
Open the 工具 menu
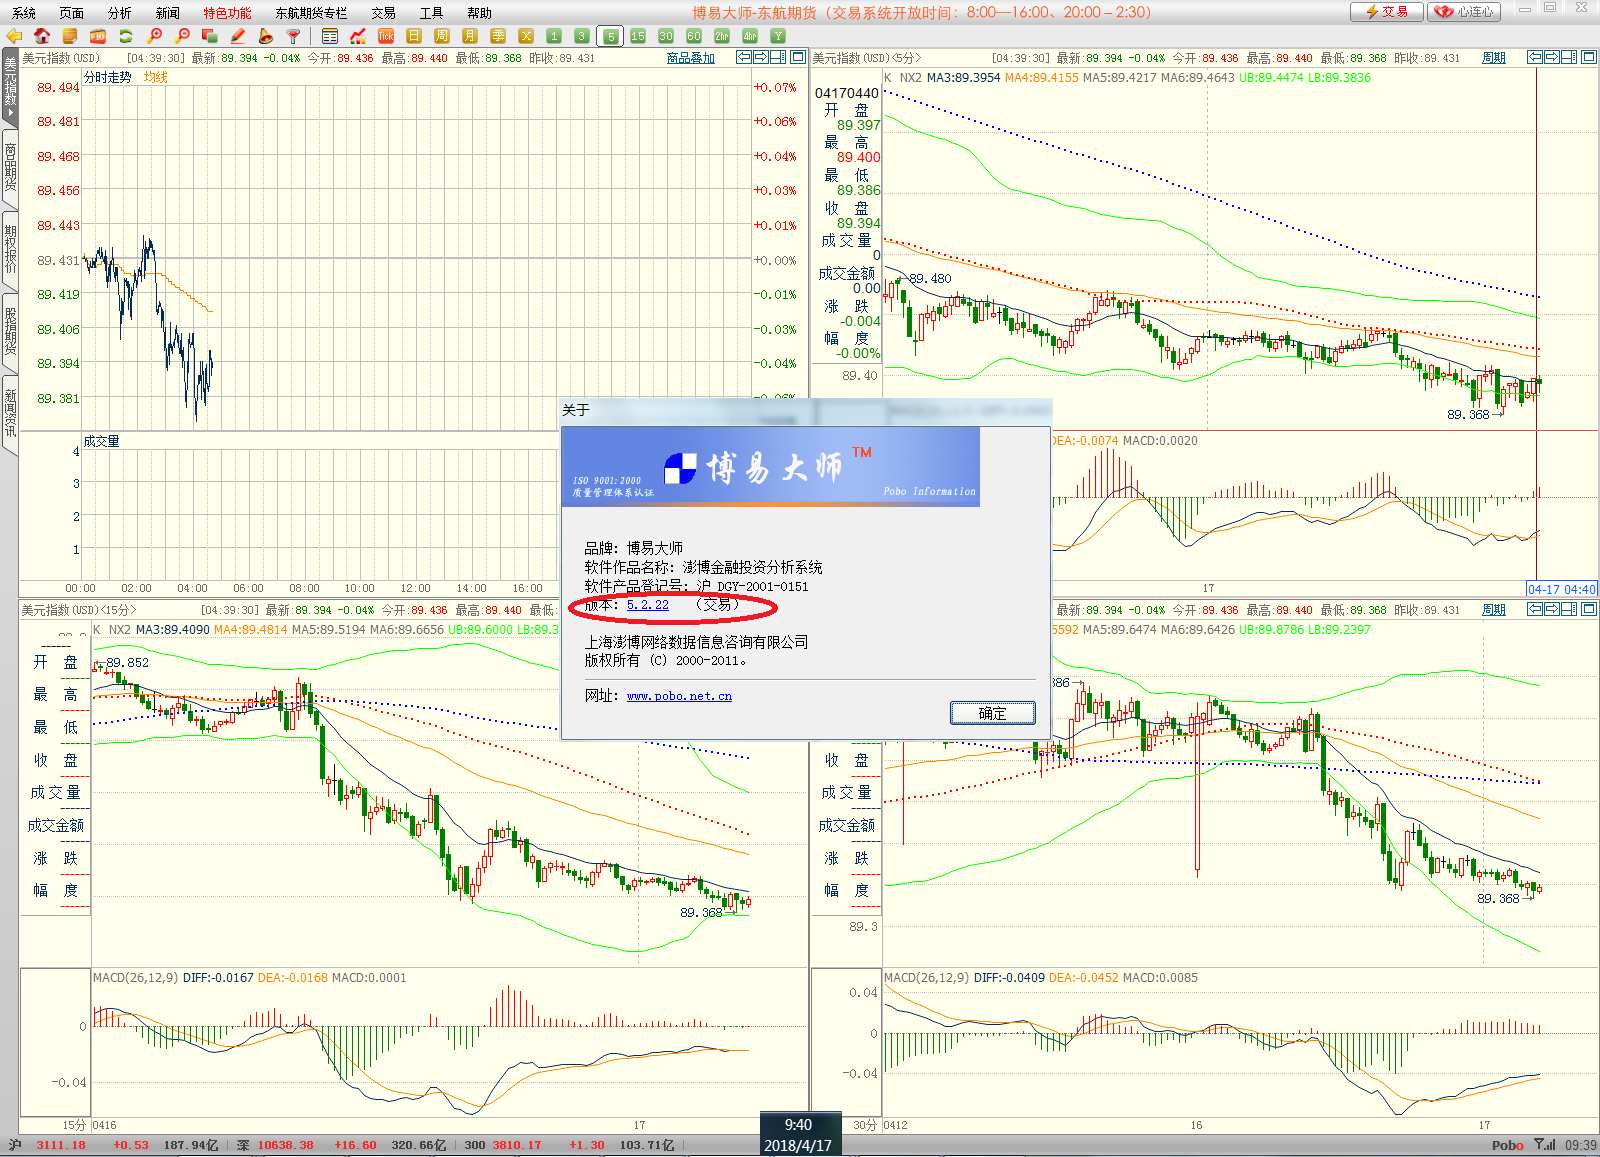pyautogui.click(x=432, y=13)
